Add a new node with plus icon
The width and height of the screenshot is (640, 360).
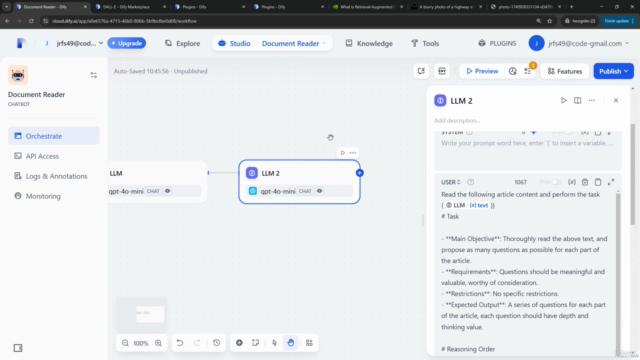(239, 343)
